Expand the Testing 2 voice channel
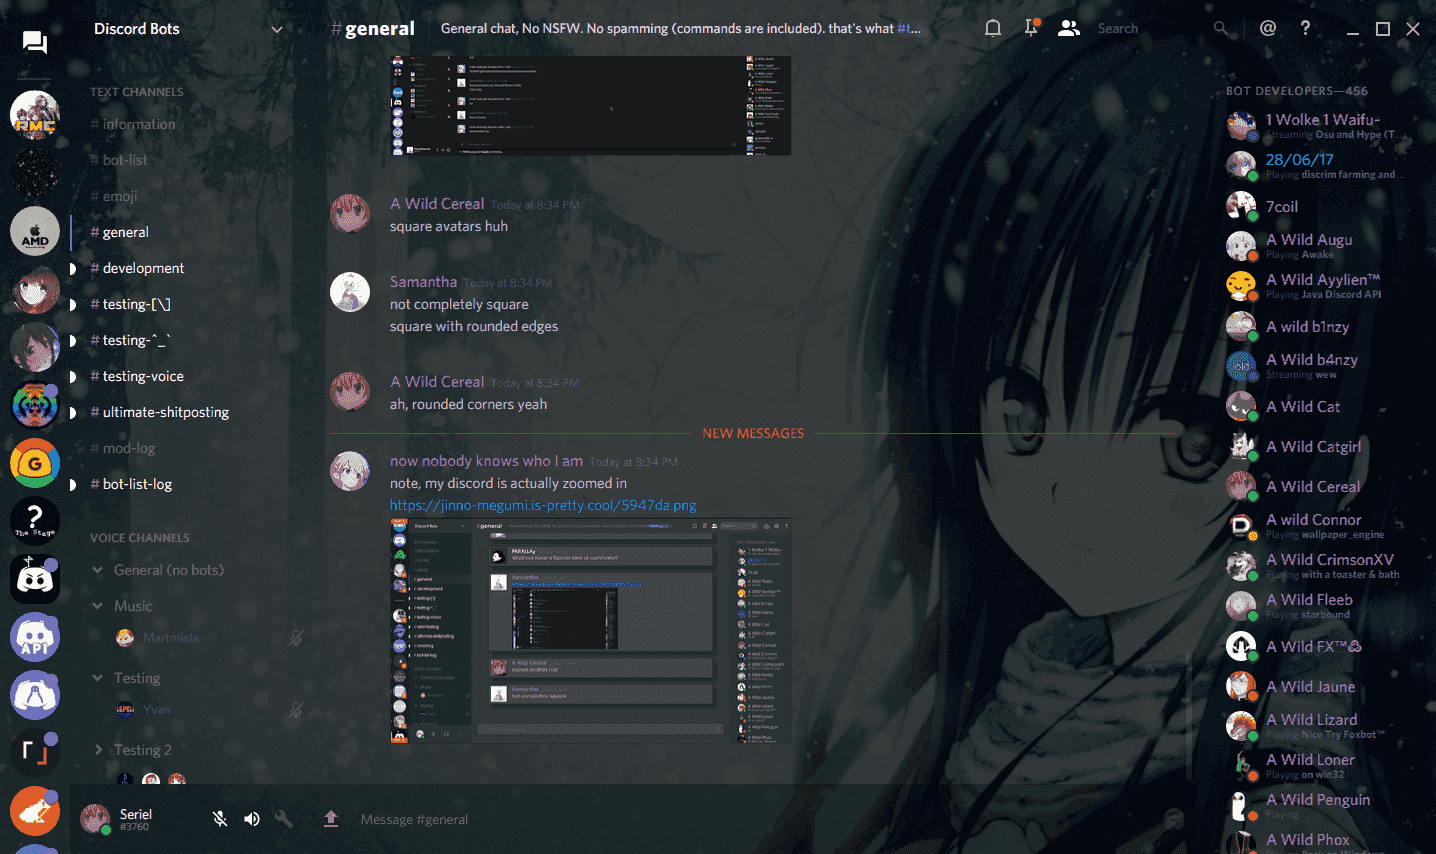The width and height of the screenshot is (1436, 854). pos(98,750)
